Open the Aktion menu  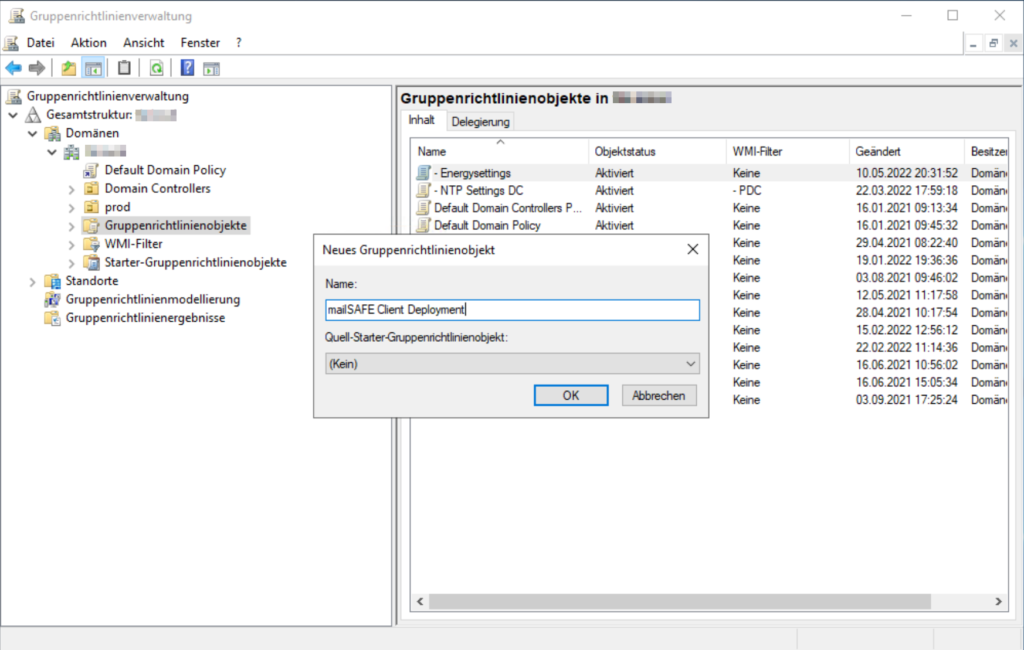pos(88,43)
